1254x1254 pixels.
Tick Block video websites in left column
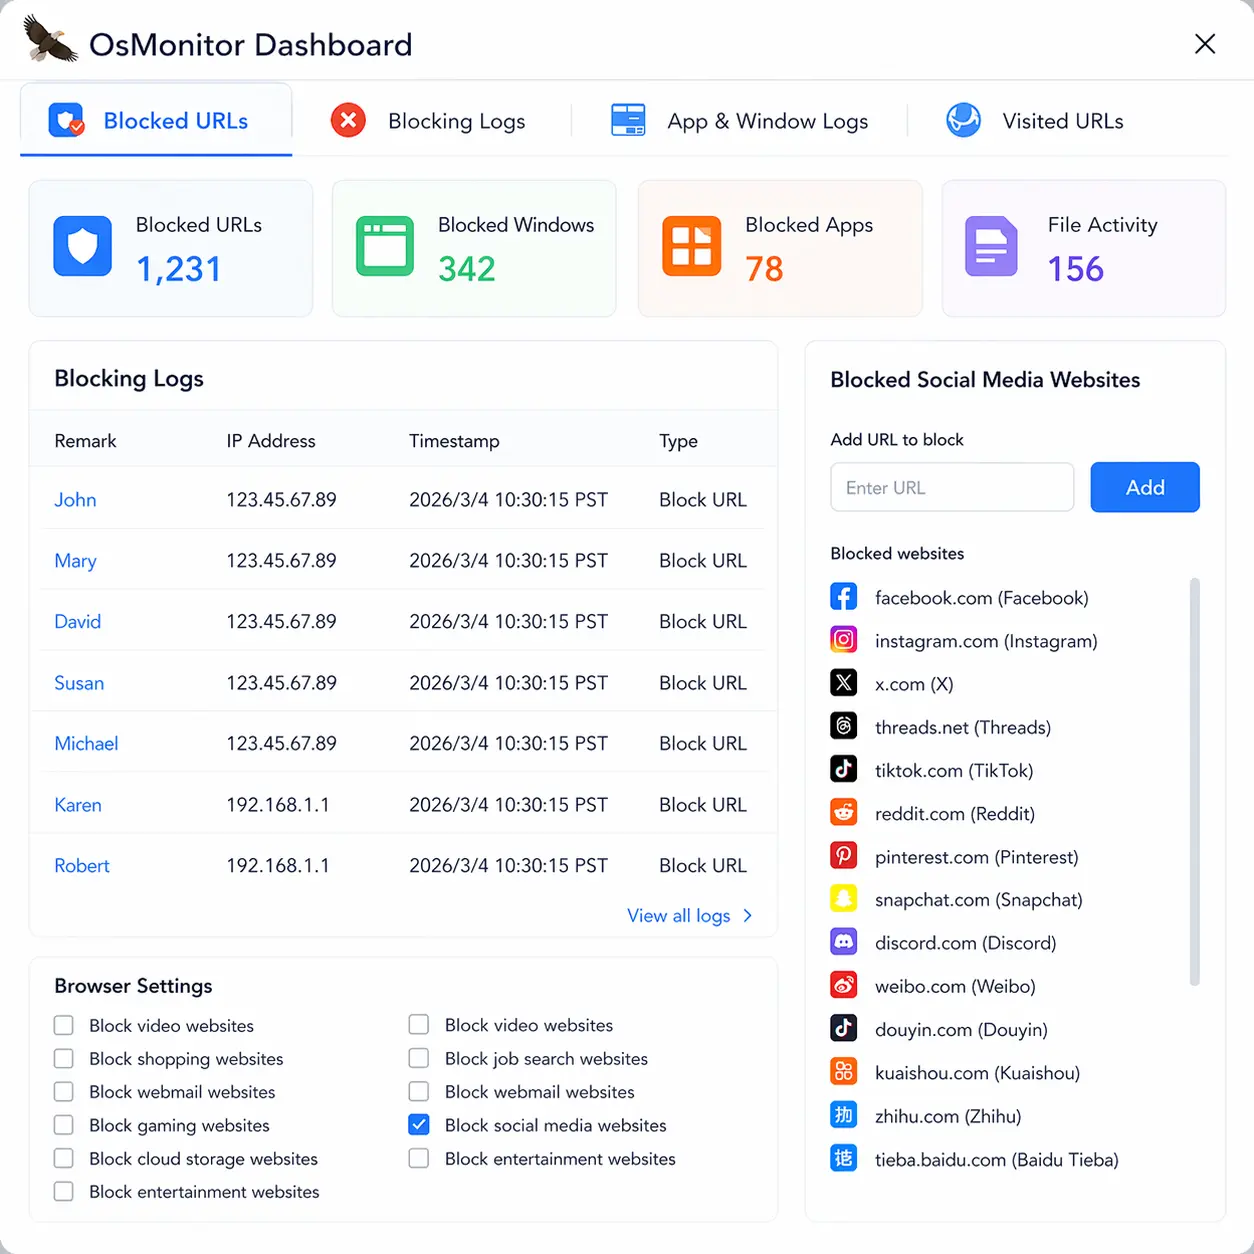pyautogui.click(x=64, y=1025)
